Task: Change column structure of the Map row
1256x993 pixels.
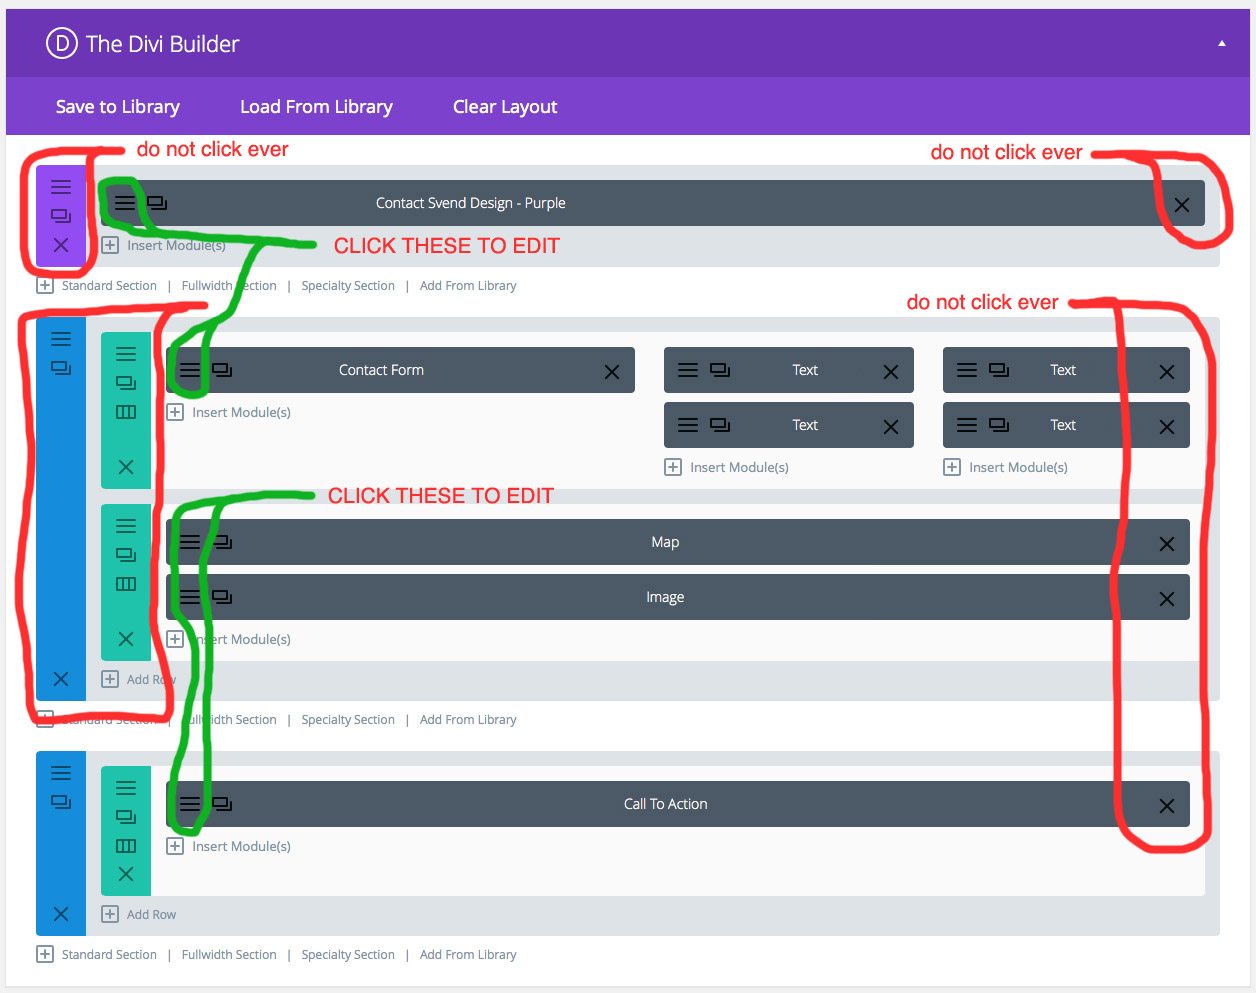Action: (126, 584)
